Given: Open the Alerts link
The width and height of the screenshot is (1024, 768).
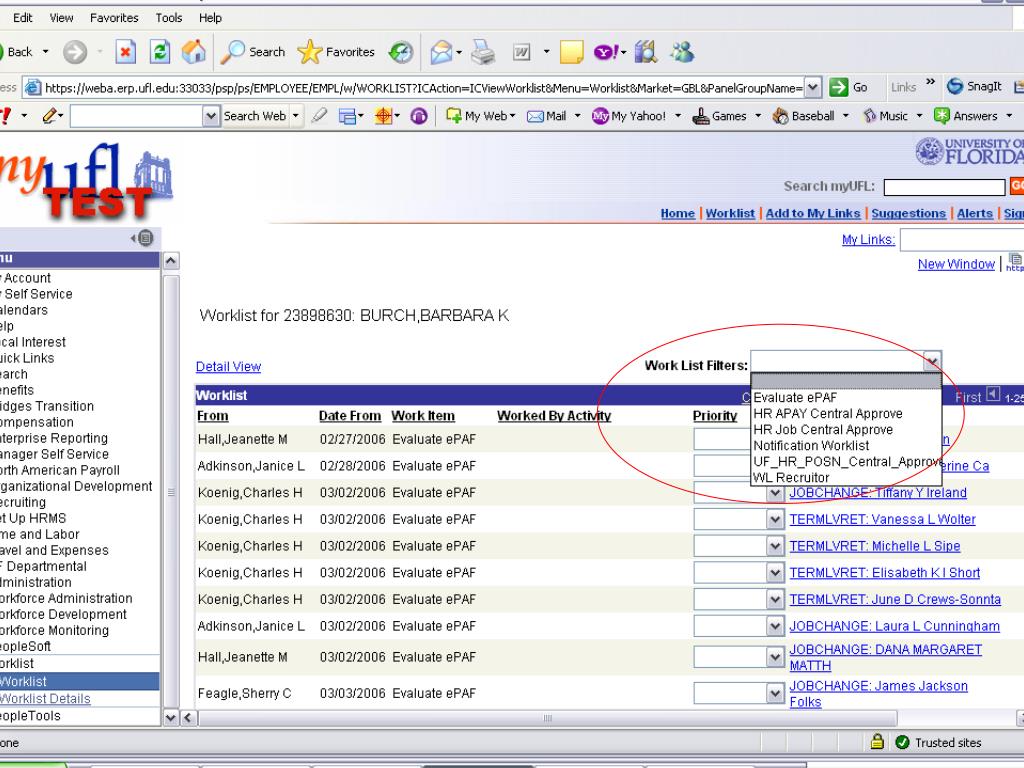Looking at the screenshot, I should [974, 214].
